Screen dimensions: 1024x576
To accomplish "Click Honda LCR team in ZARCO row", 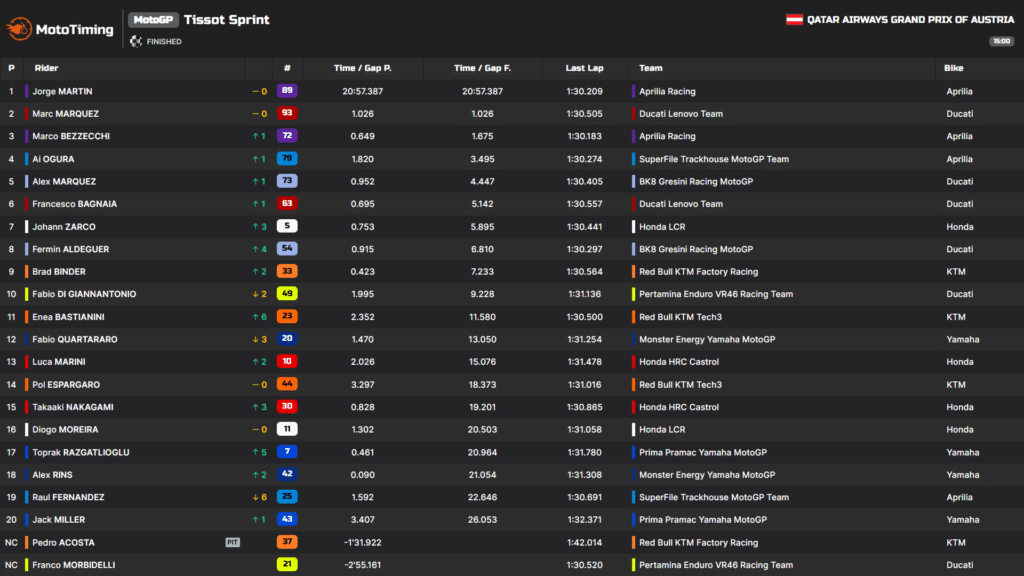I will click(x=662, y=227).
